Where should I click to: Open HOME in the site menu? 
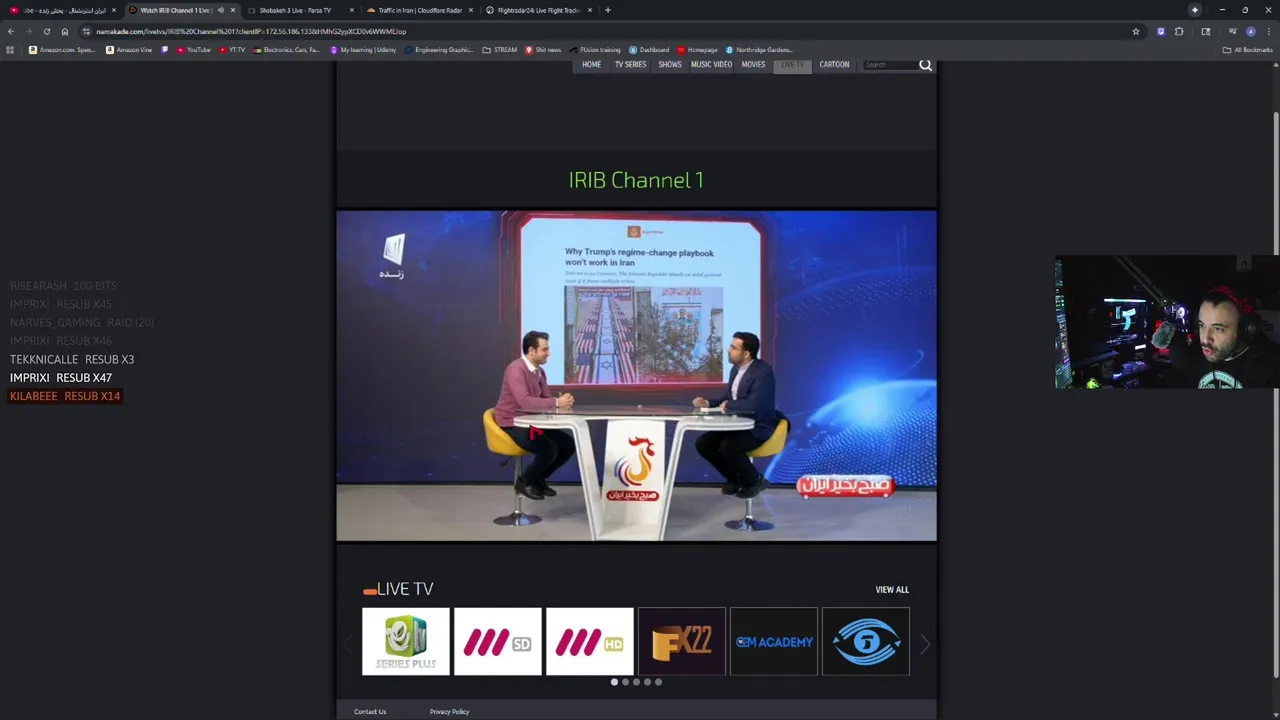(592, 65)
